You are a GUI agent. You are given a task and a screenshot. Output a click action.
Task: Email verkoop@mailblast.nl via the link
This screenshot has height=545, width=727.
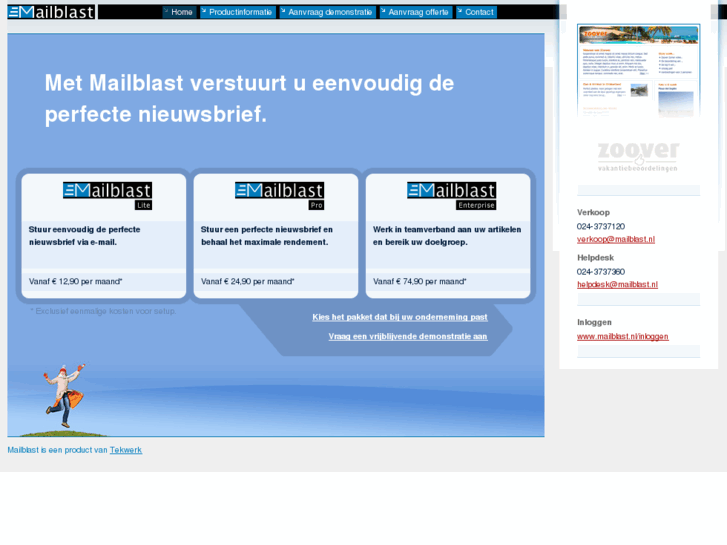pyautogui.click(x=616, y=239)
